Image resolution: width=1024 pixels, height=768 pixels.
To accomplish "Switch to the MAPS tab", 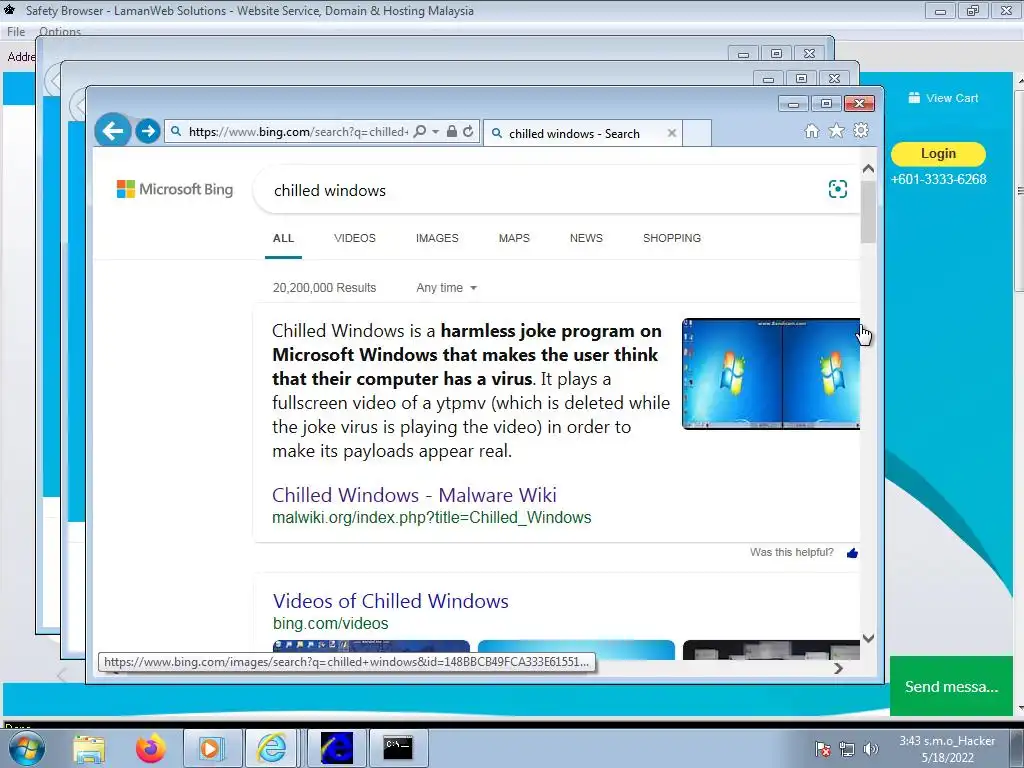I will 514,238.
